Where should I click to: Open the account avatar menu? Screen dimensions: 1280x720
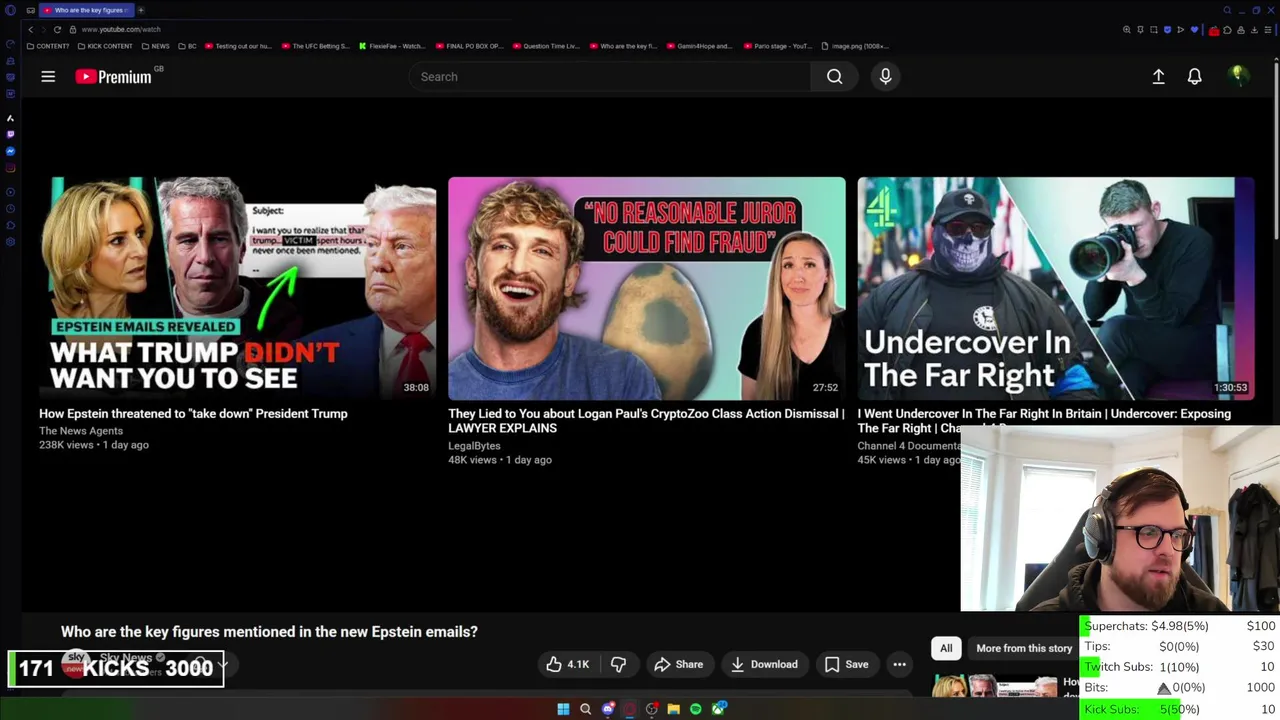(x=1238, y=76)
